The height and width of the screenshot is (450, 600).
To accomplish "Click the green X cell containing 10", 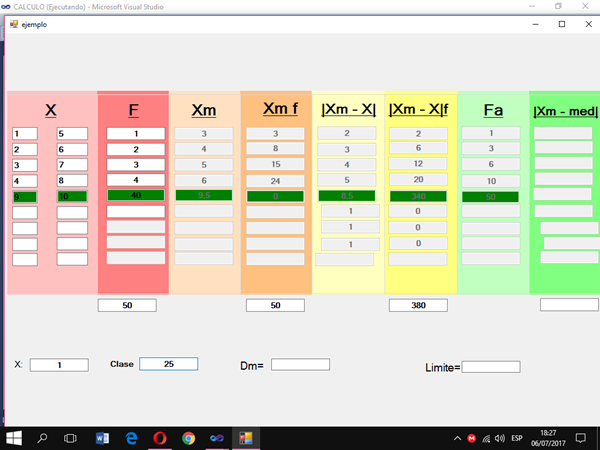I will pyautogui.click(x=72, y=197).
